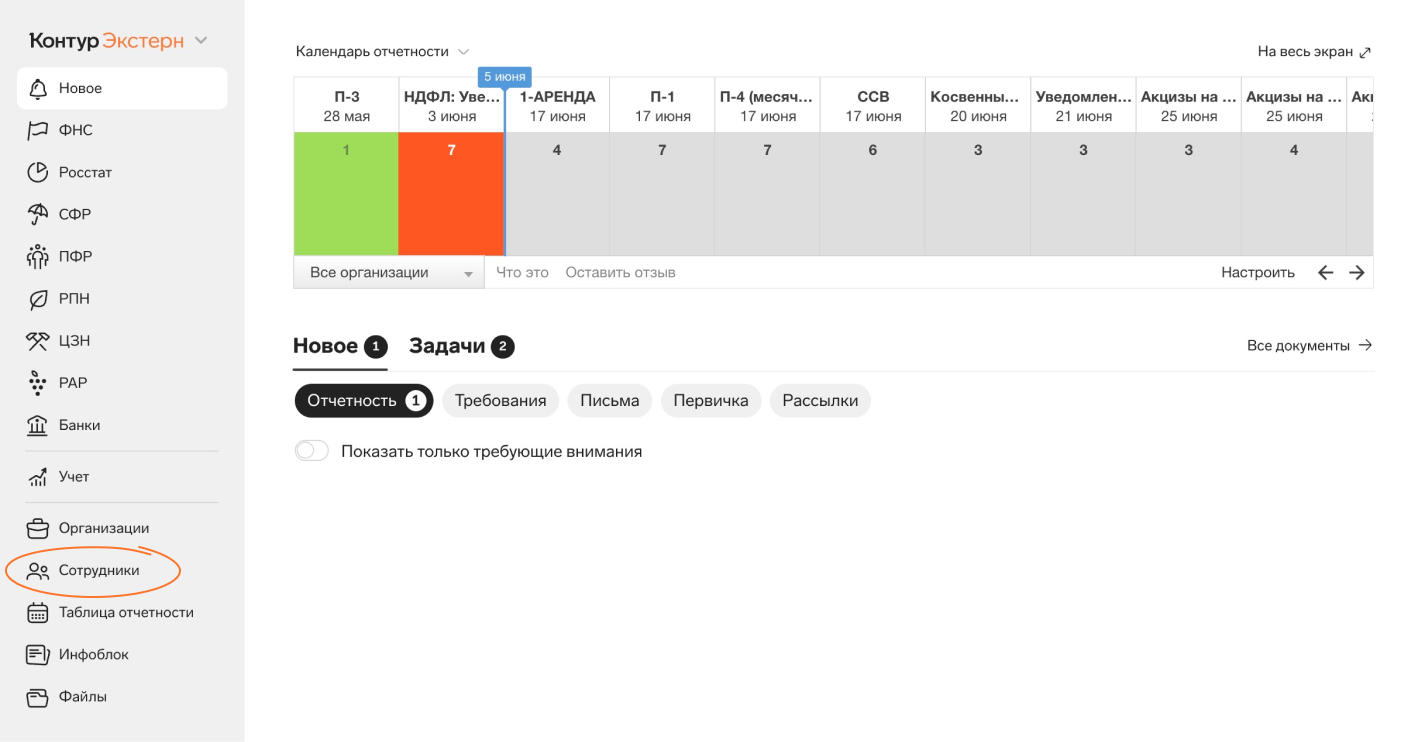Click the crossed tools icon for ЦЗН

click(38, 340)
